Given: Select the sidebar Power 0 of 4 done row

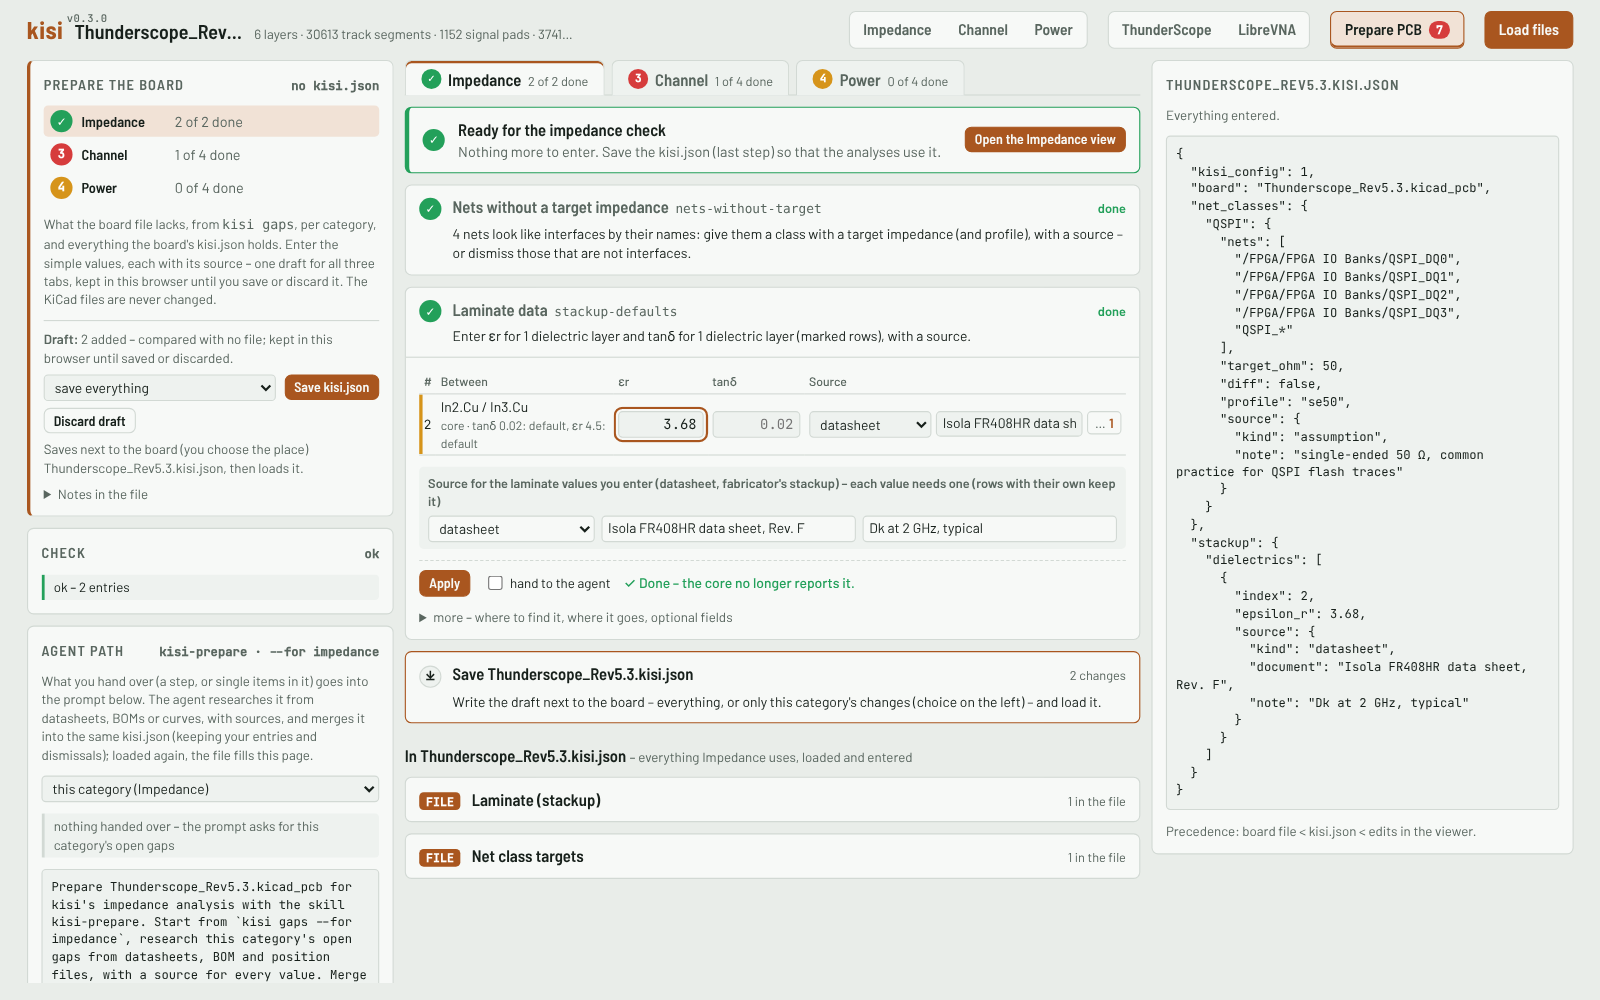Looking at the screenshot, I should 211,188.
